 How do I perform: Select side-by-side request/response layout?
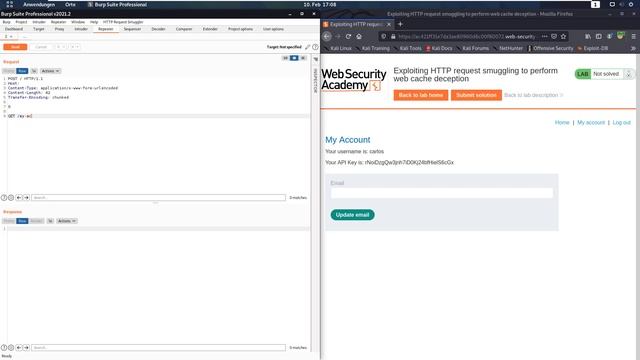(x=285, y=58)
